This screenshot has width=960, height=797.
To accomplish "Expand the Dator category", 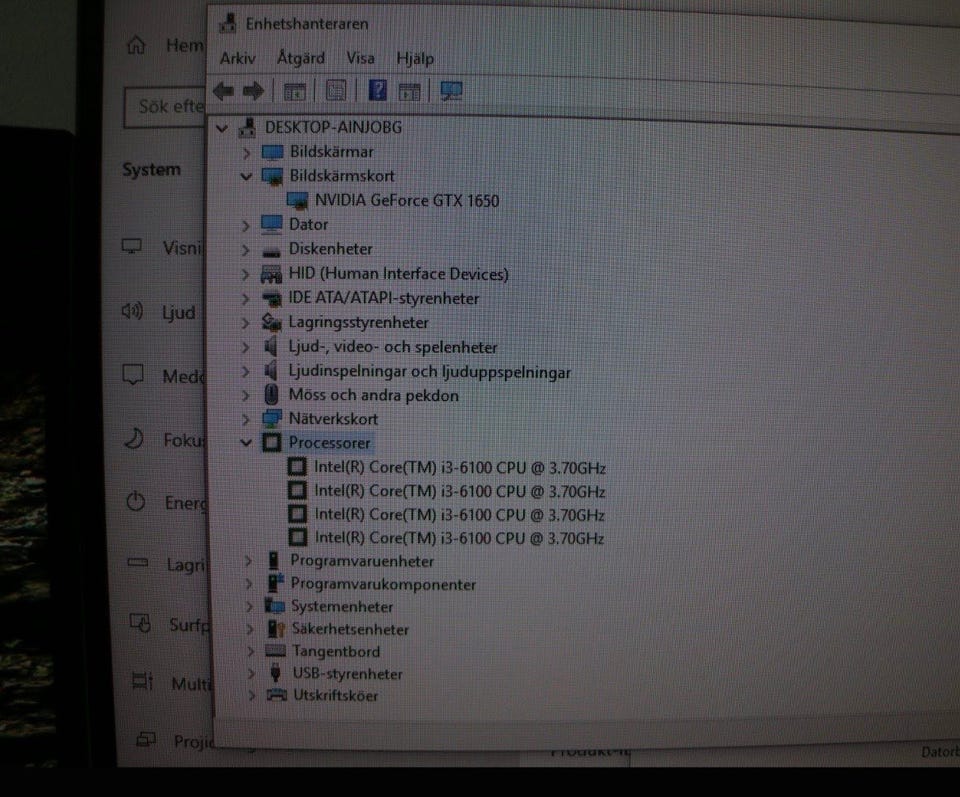I will (246, 226).
